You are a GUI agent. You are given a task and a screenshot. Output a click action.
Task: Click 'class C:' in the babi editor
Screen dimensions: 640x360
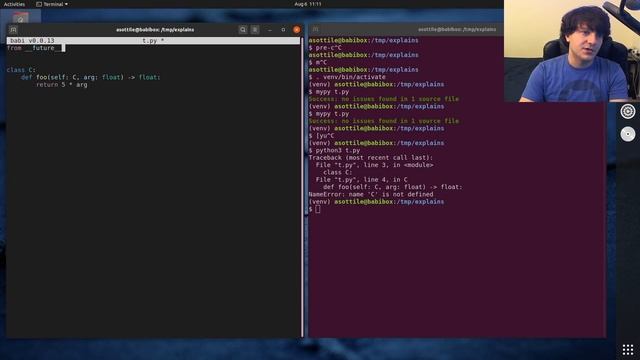tap(21, 70)
